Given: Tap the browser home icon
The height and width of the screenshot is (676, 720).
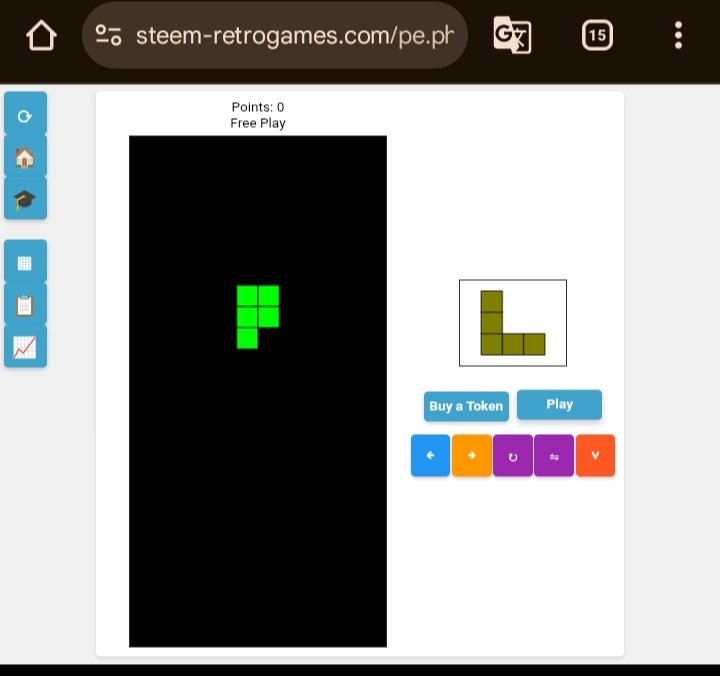Looking at the screenshot, I should point(41,35).
